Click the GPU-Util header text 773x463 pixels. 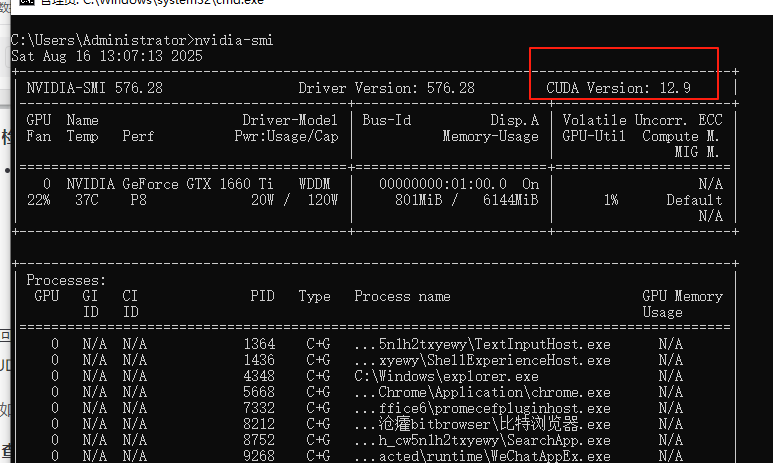coord(594,136)
